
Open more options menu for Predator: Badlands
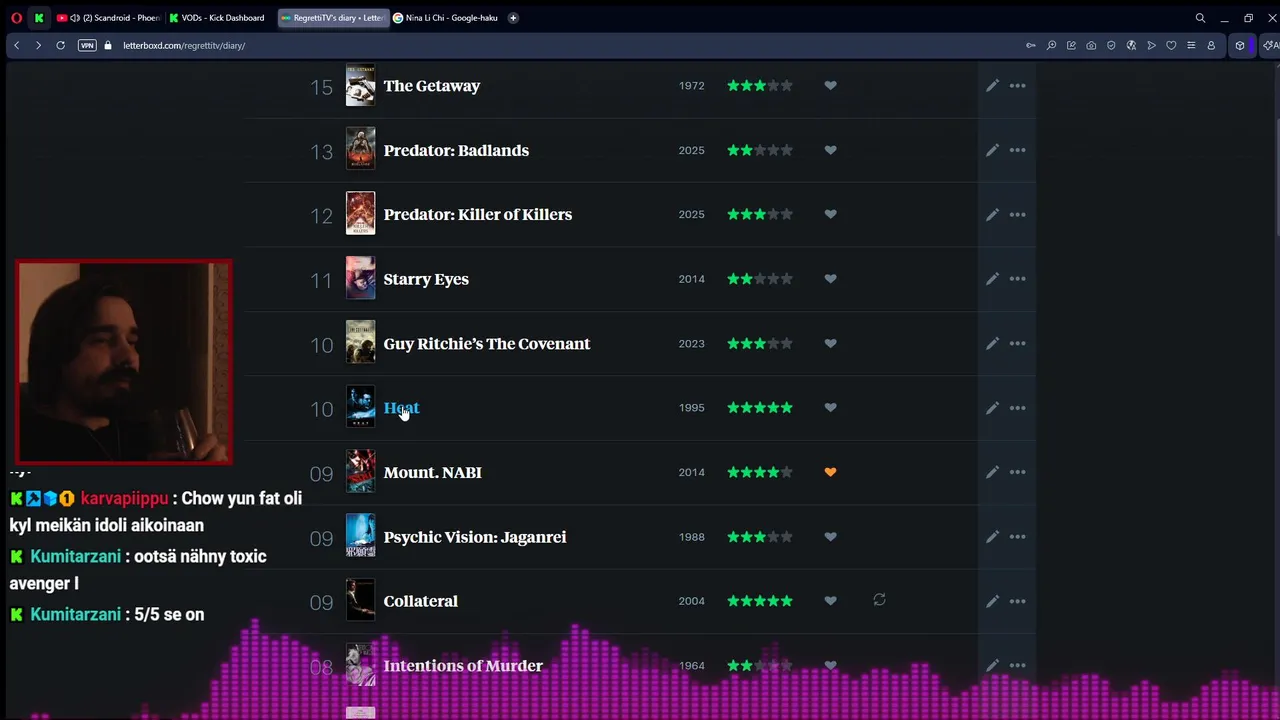point(1017,150)
